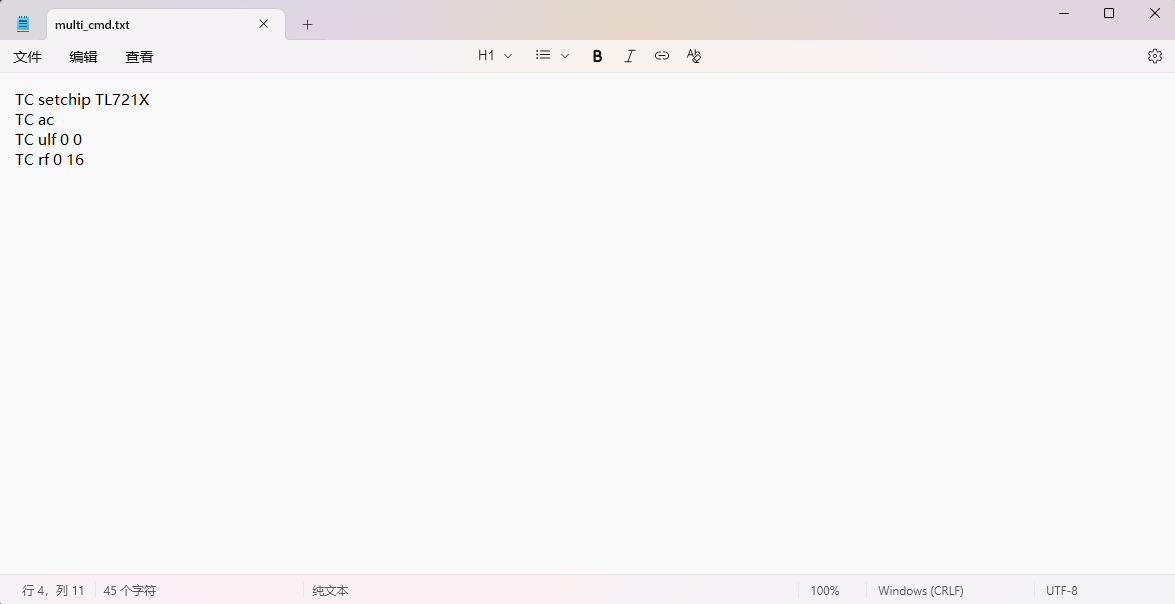Close the multi_cmd.txt tab

[264, 24]
